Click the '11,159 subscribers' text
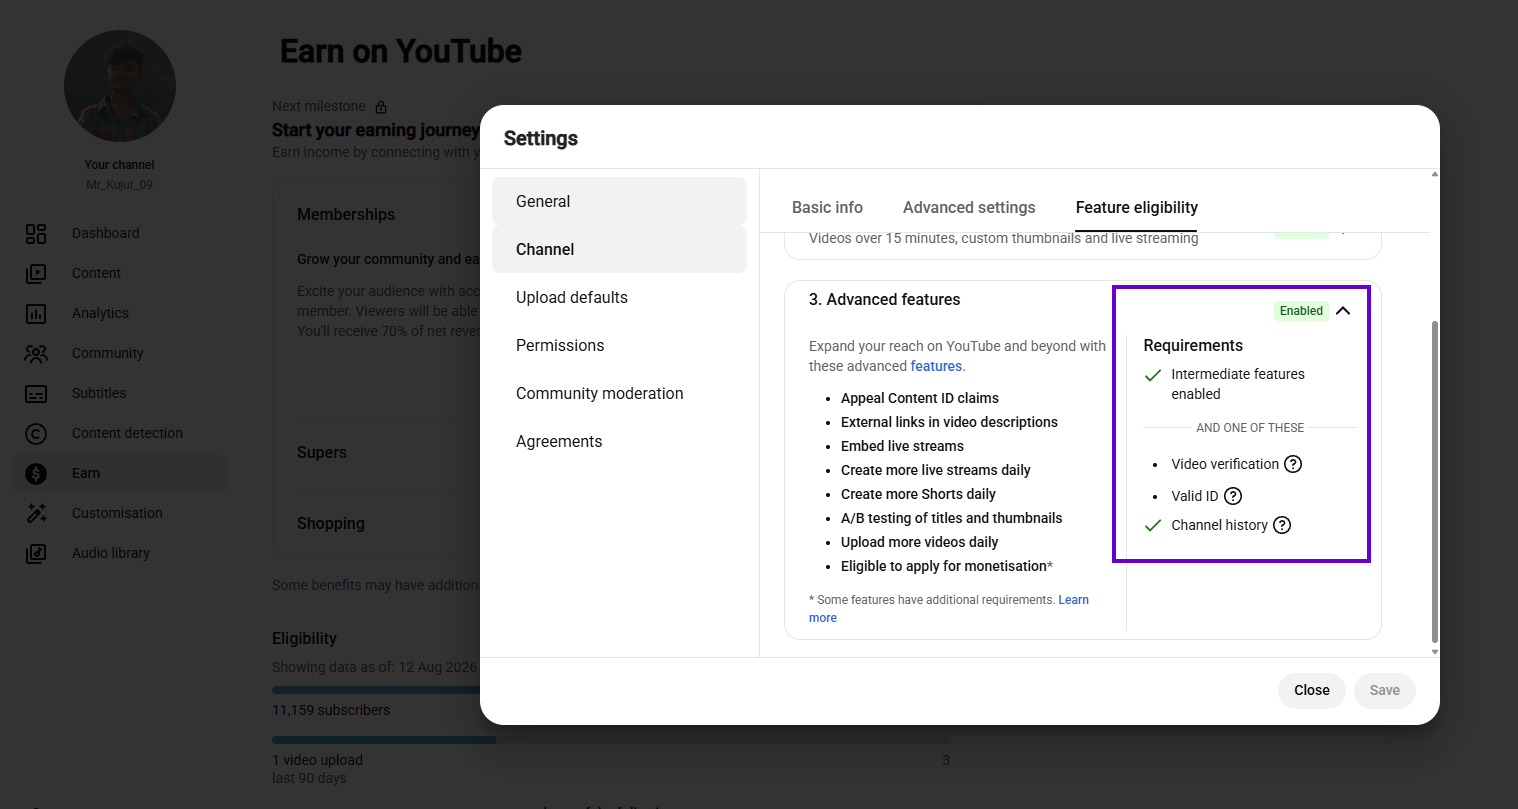 click(x=331, y=710)
